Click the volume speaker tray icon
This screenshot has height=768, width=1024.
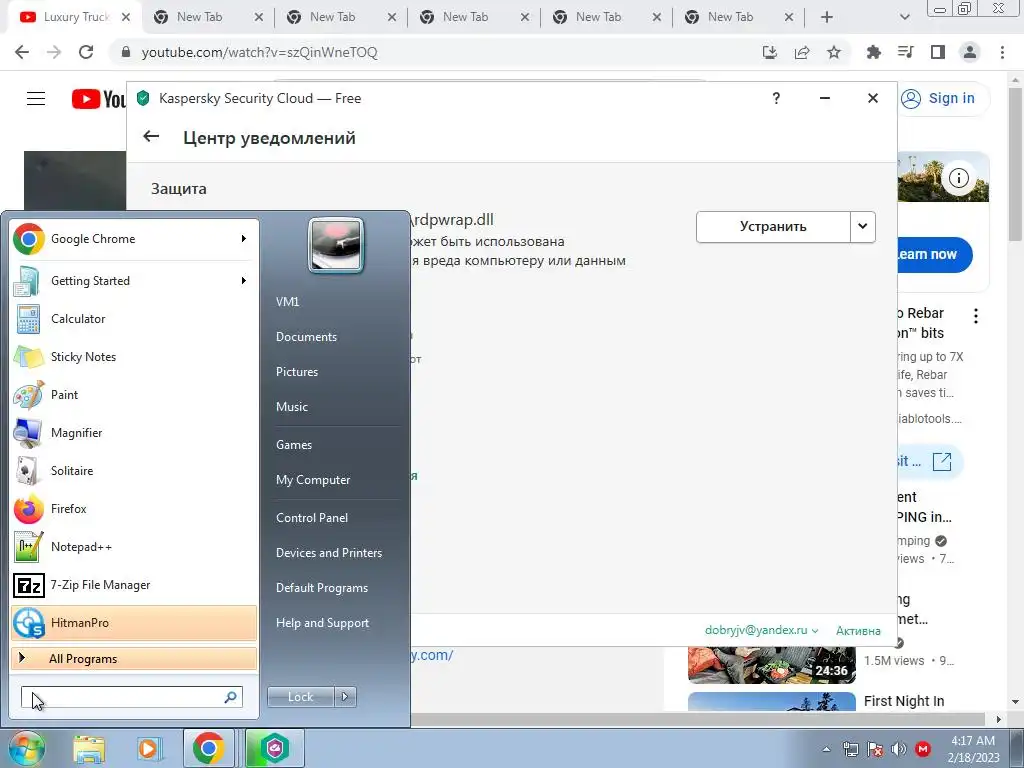pos(899,749)
